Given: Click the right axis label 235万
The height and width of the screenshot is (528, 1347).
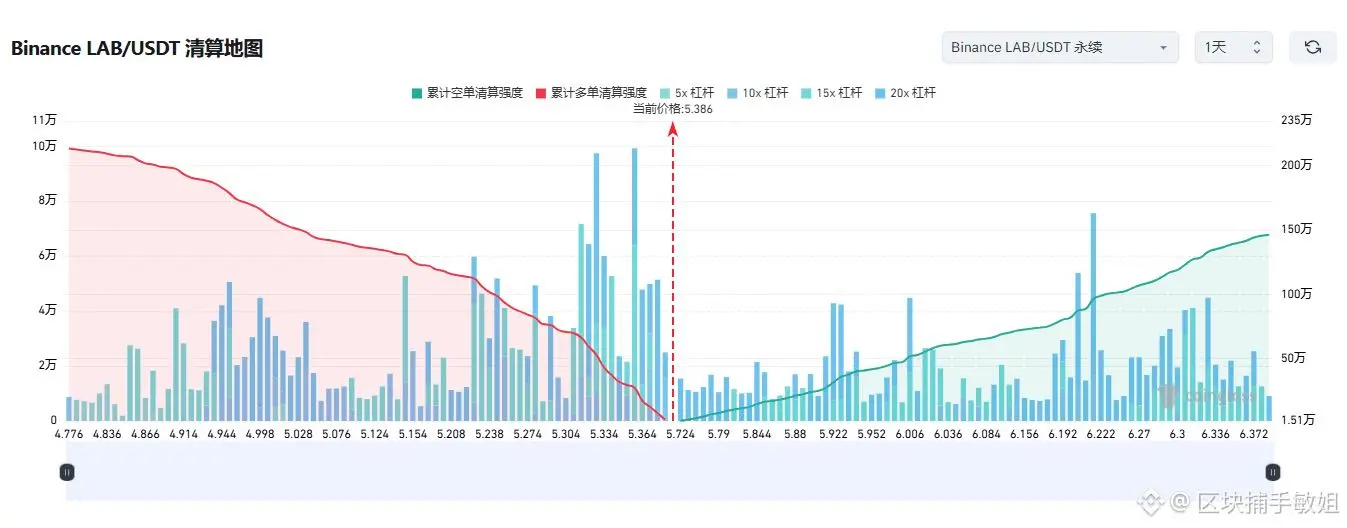Looking at the screenshot, I should [x=1296, y=120].
